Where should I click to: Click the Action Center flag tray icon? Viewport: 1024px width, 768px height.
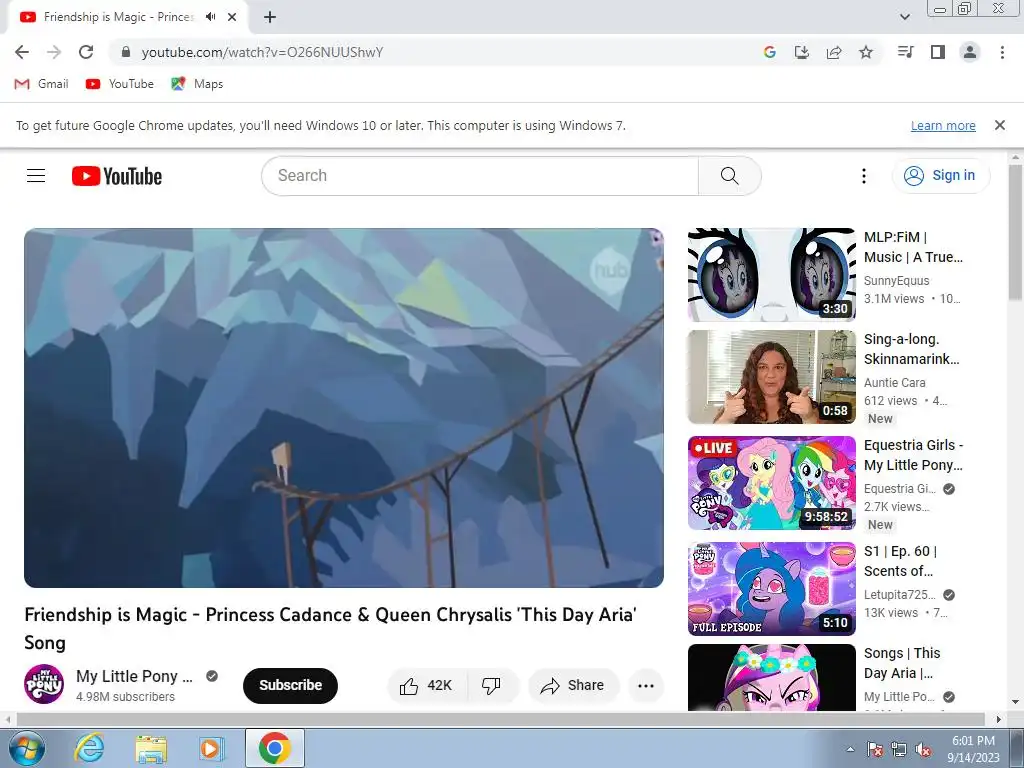pyautogui.click(x=875, y=749)
